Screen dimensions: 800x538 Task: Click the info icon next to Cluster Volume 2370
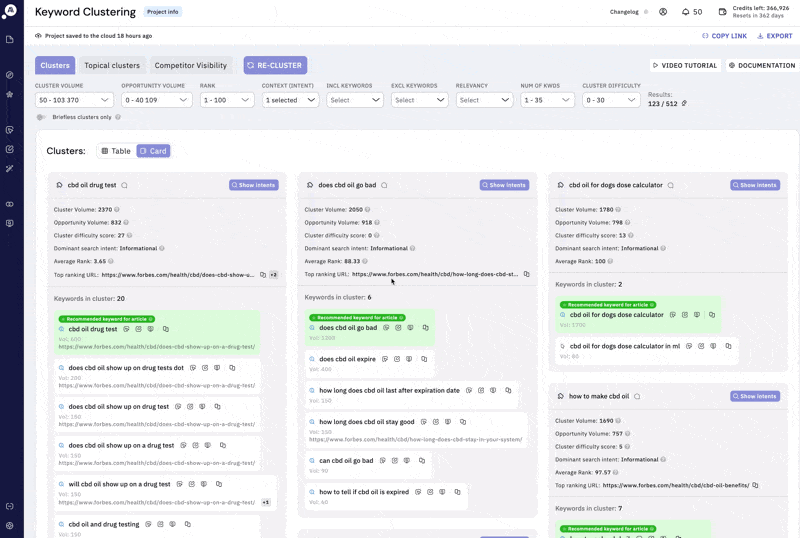click(x=117, y=210)
